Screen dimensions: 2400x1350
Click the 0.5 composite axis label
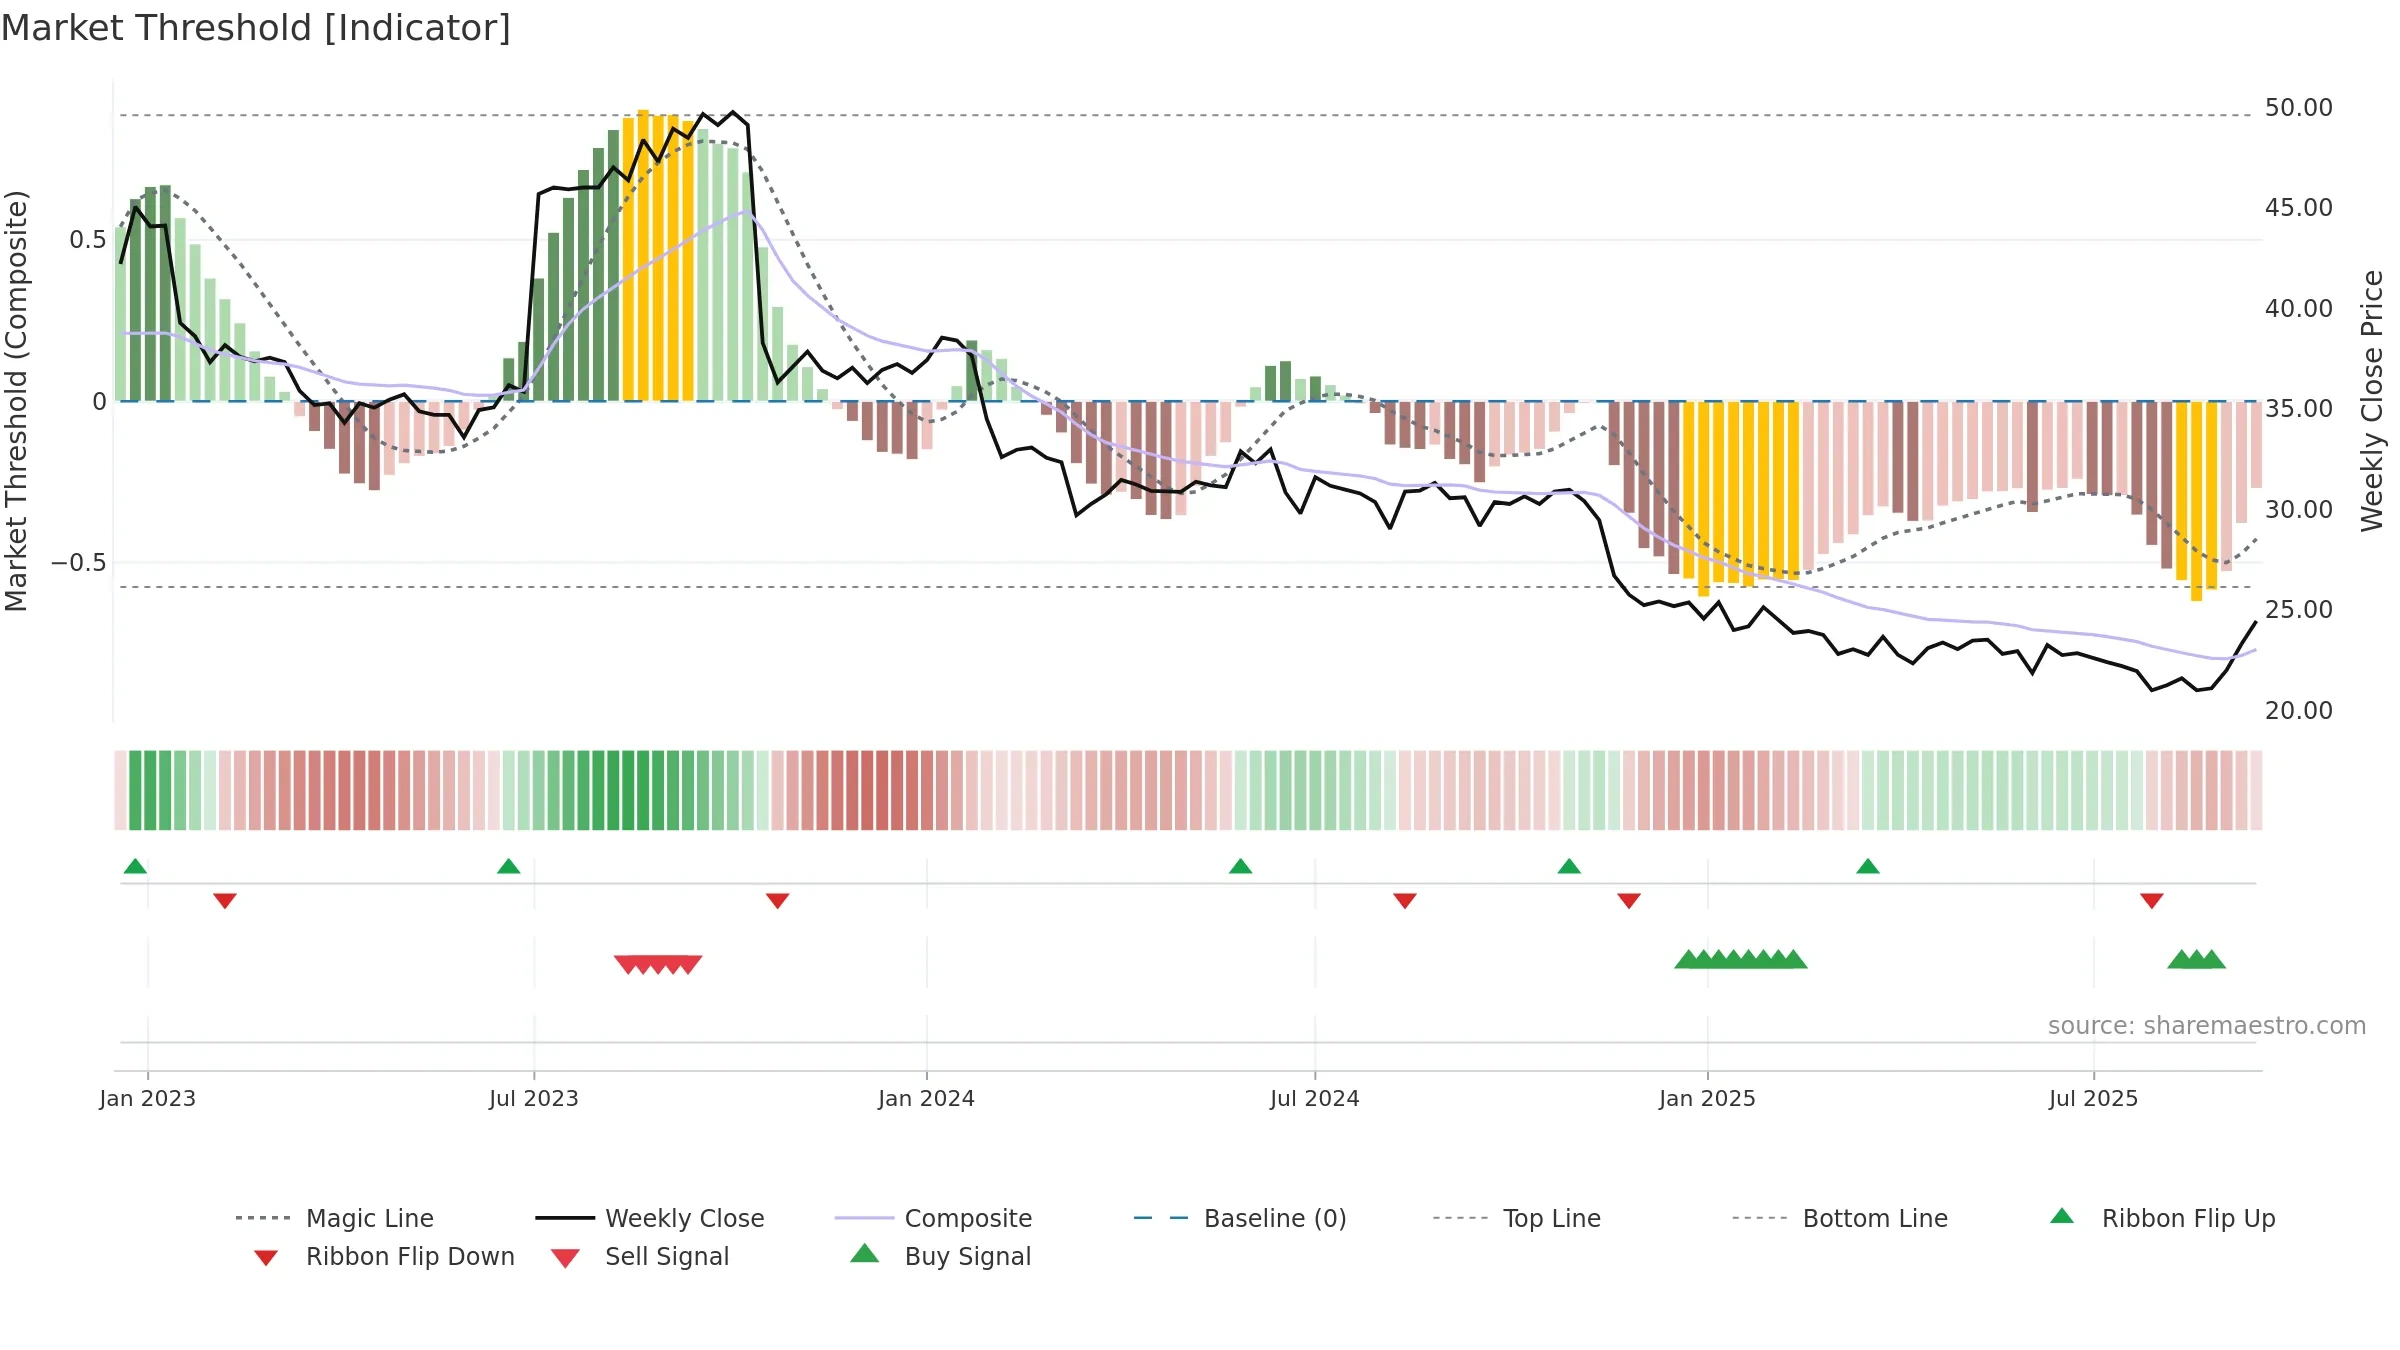point(88,239)
